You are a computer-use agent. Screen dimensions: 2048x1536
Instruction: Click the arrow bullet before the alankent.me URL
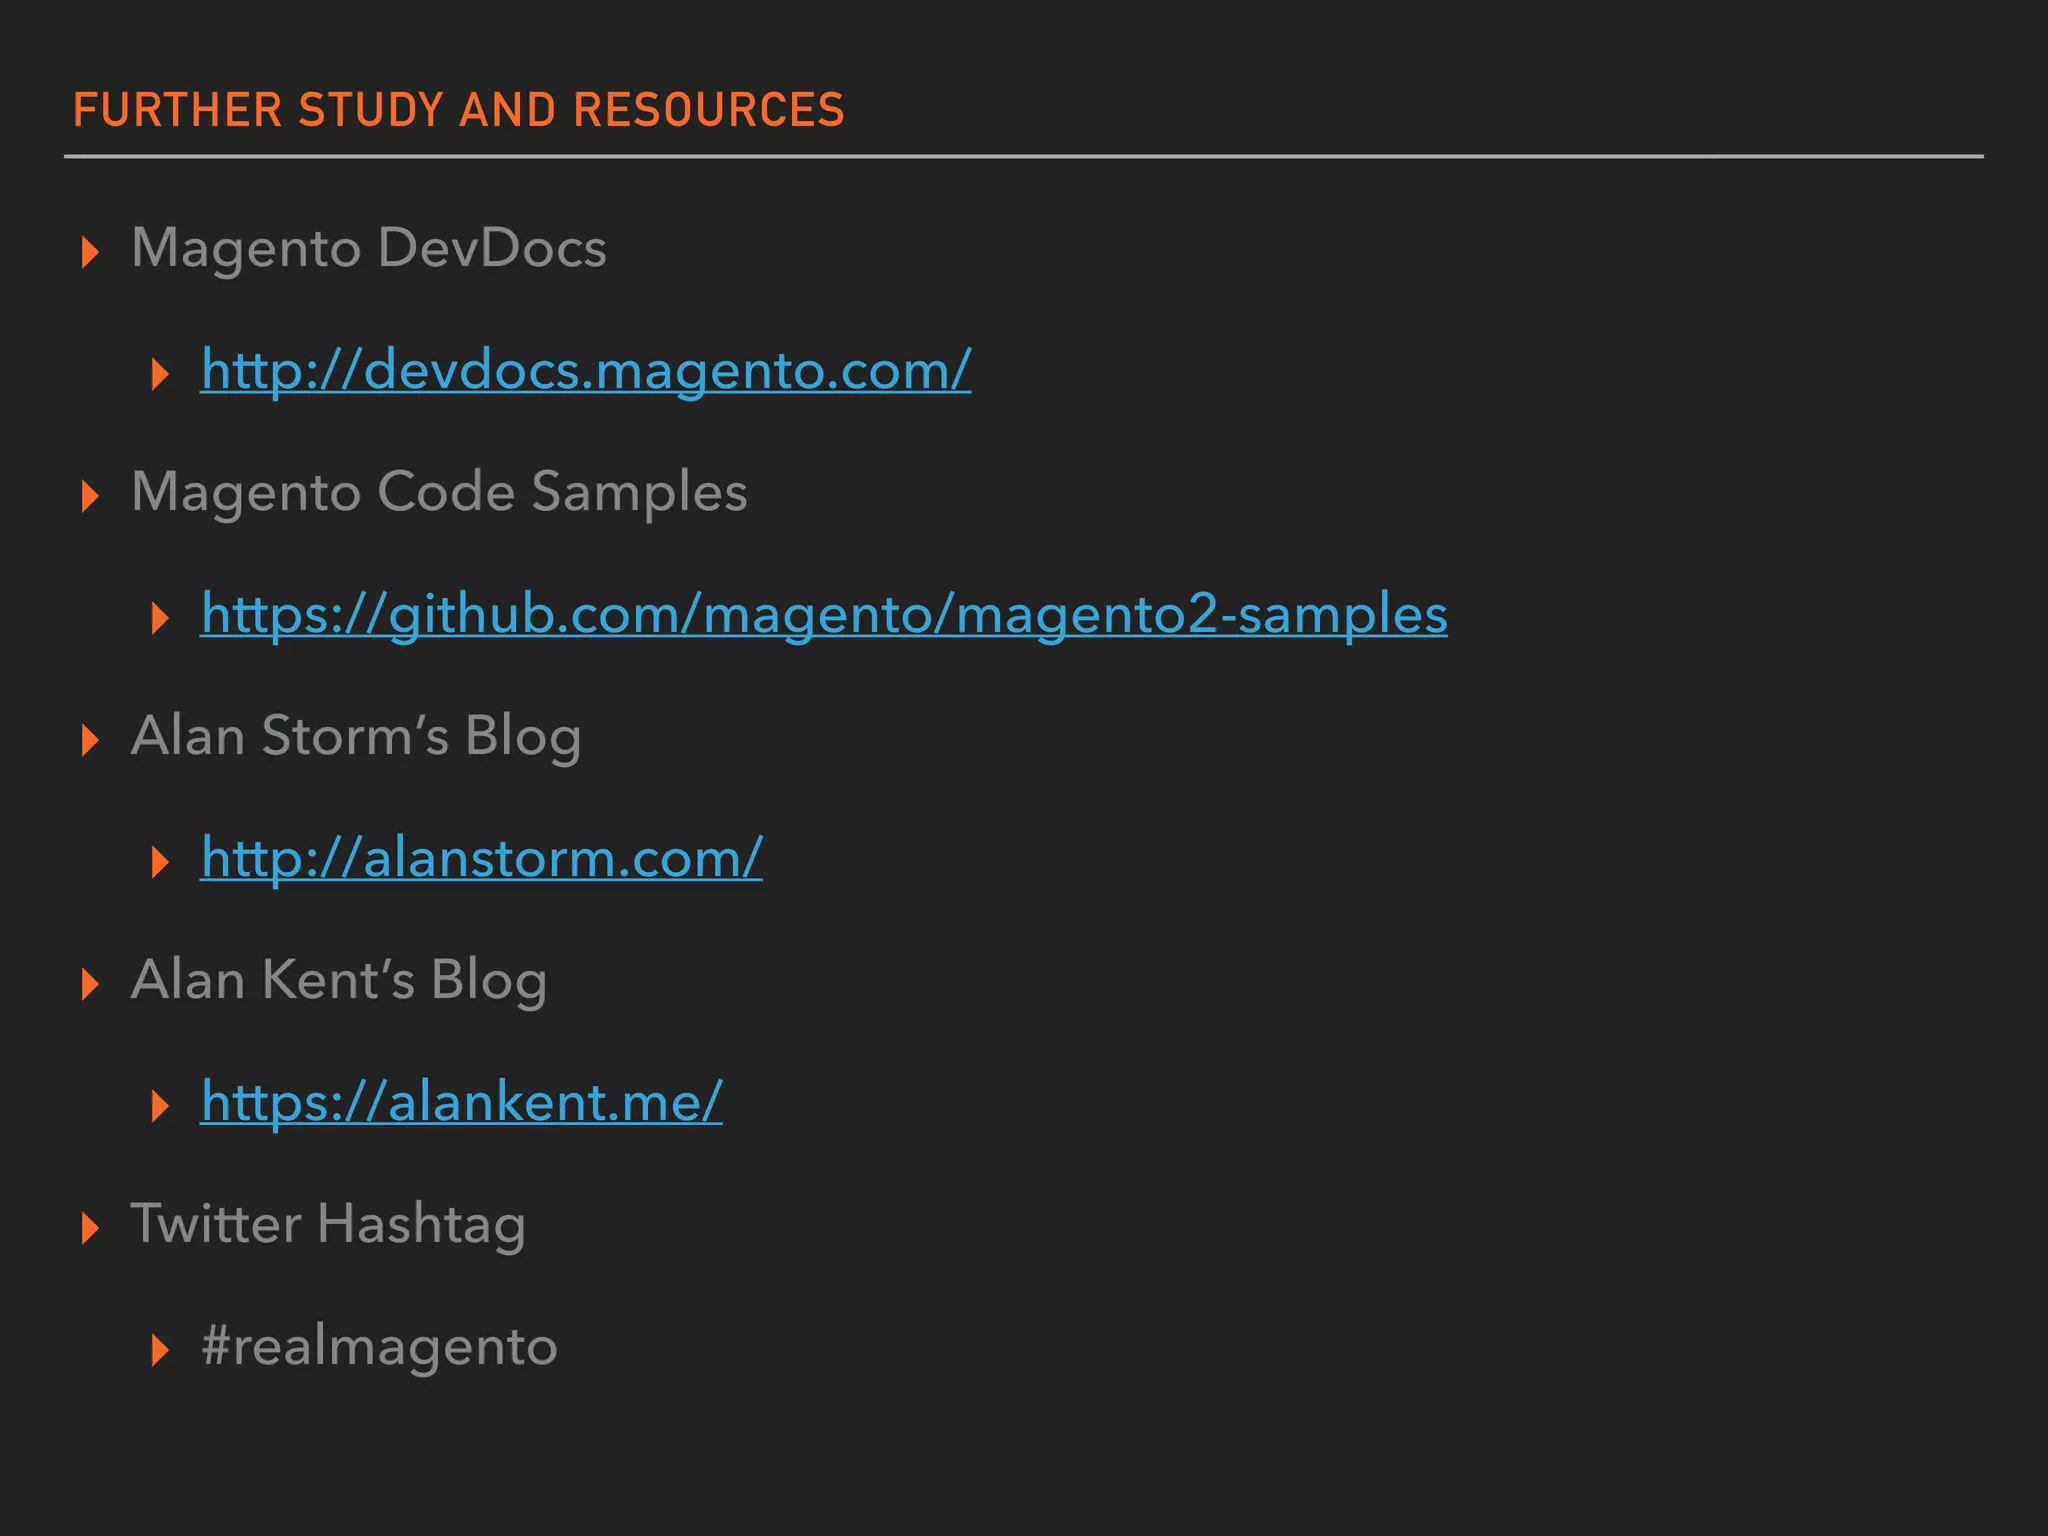(x=160, y=1105)
